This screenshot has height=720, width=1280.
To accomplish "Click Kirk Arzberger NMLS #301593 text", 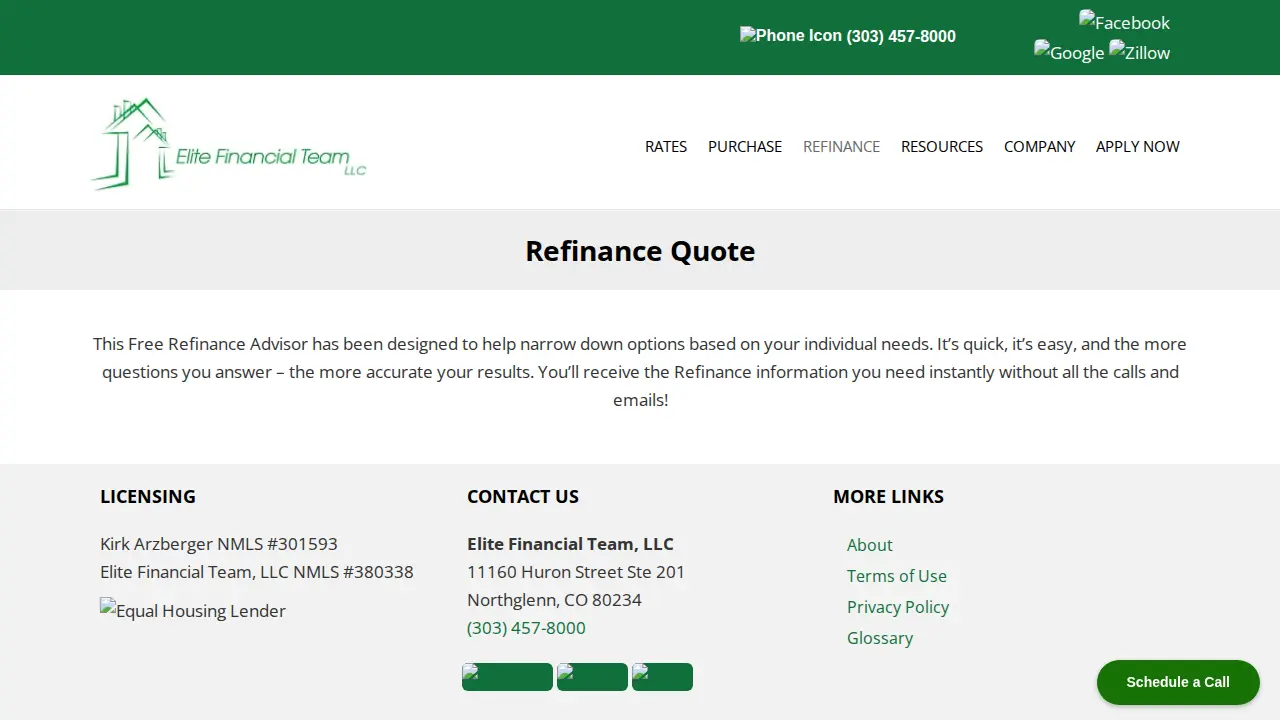I will [x=219, y=544].
